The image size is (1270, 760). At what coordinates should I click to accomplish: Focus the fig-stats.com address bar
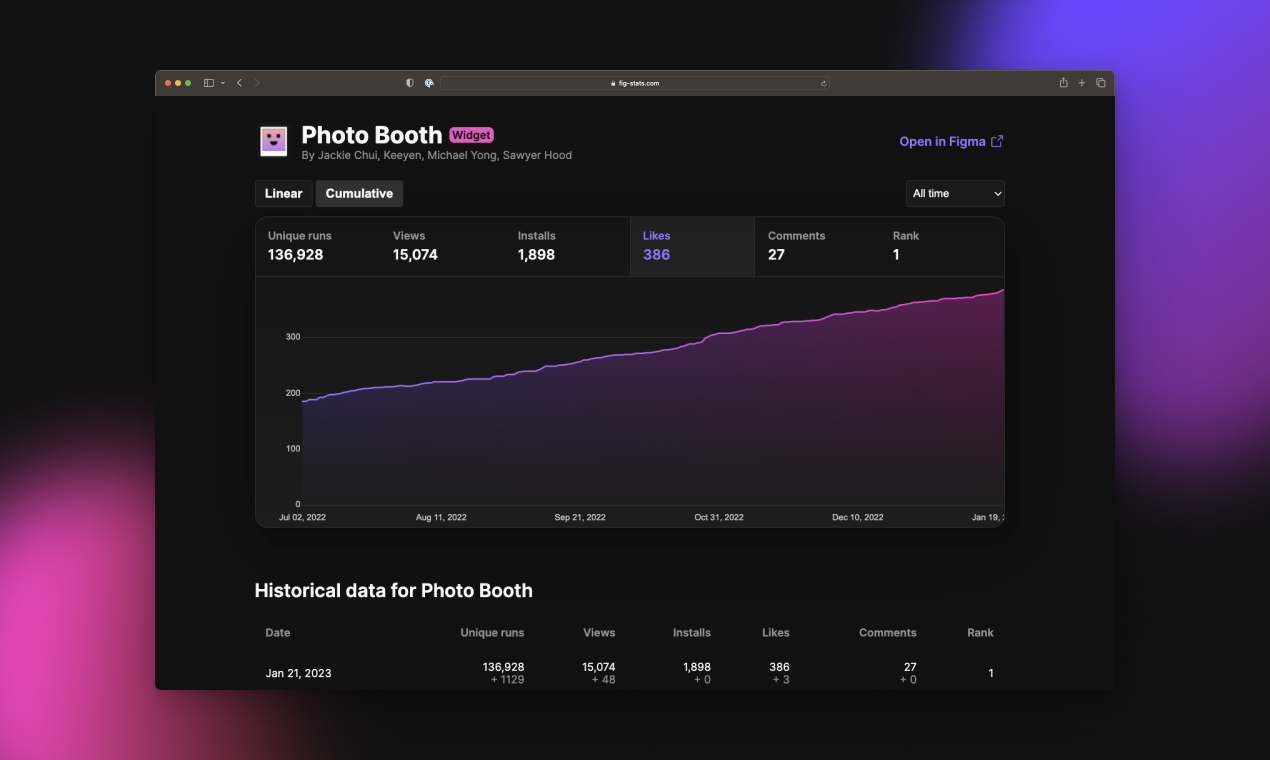coord(635,83)
